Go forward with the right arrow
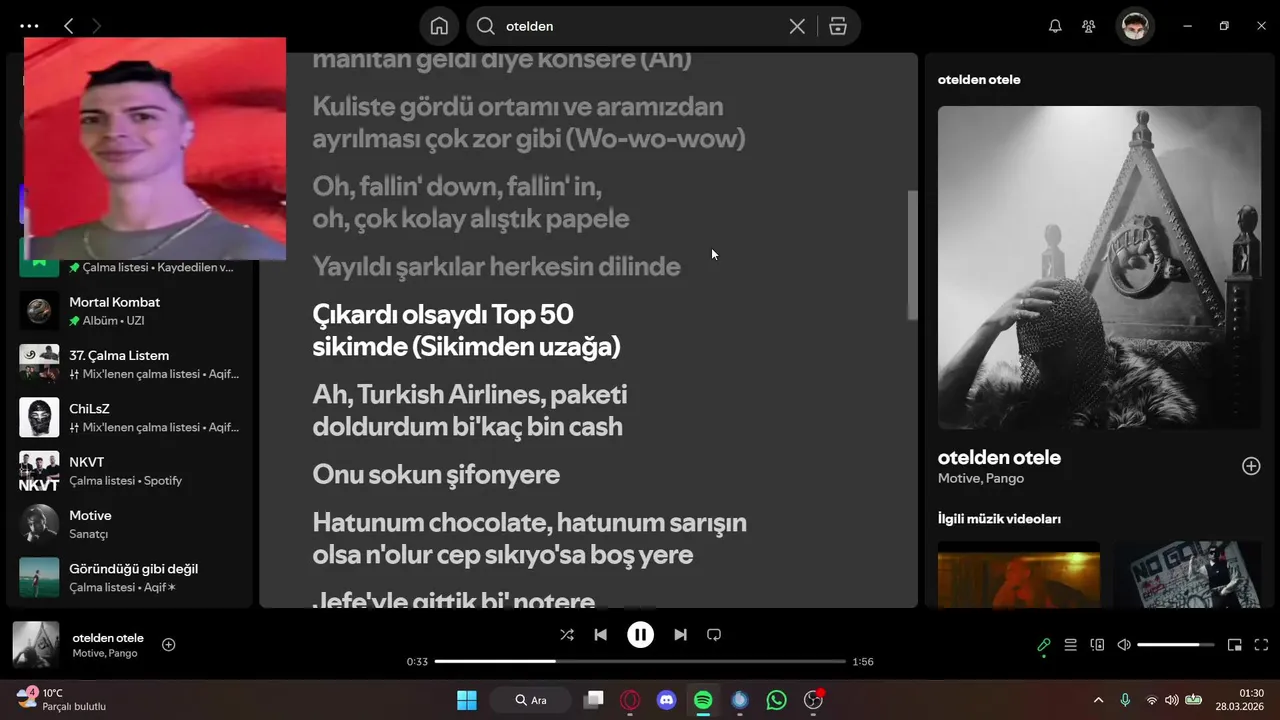1280x720 pixels. (x=96, y=26)
